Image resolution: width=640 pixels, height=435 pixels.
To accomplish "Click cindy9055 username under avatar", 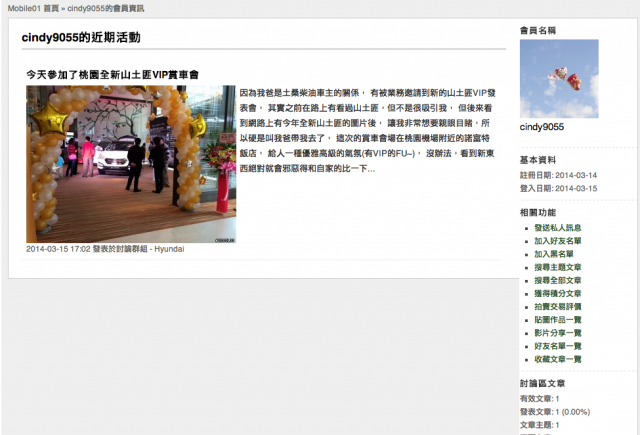I will pos(542,127).
